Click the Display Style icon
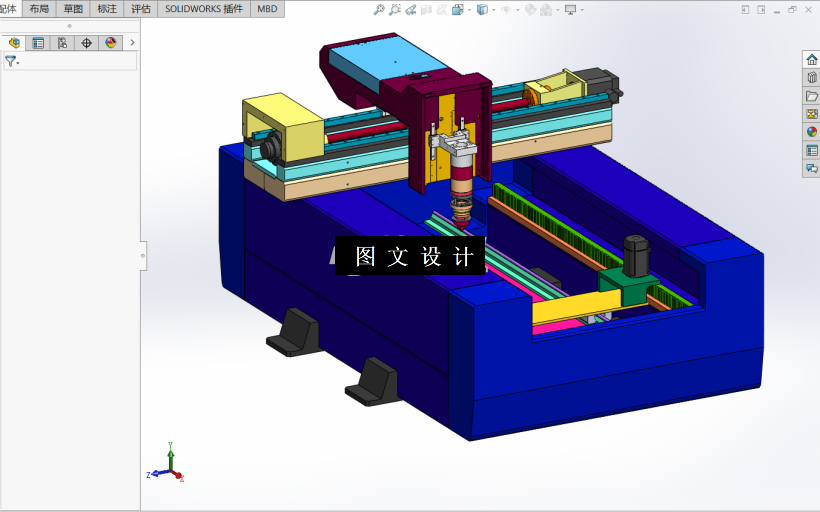 coord(482,9)
